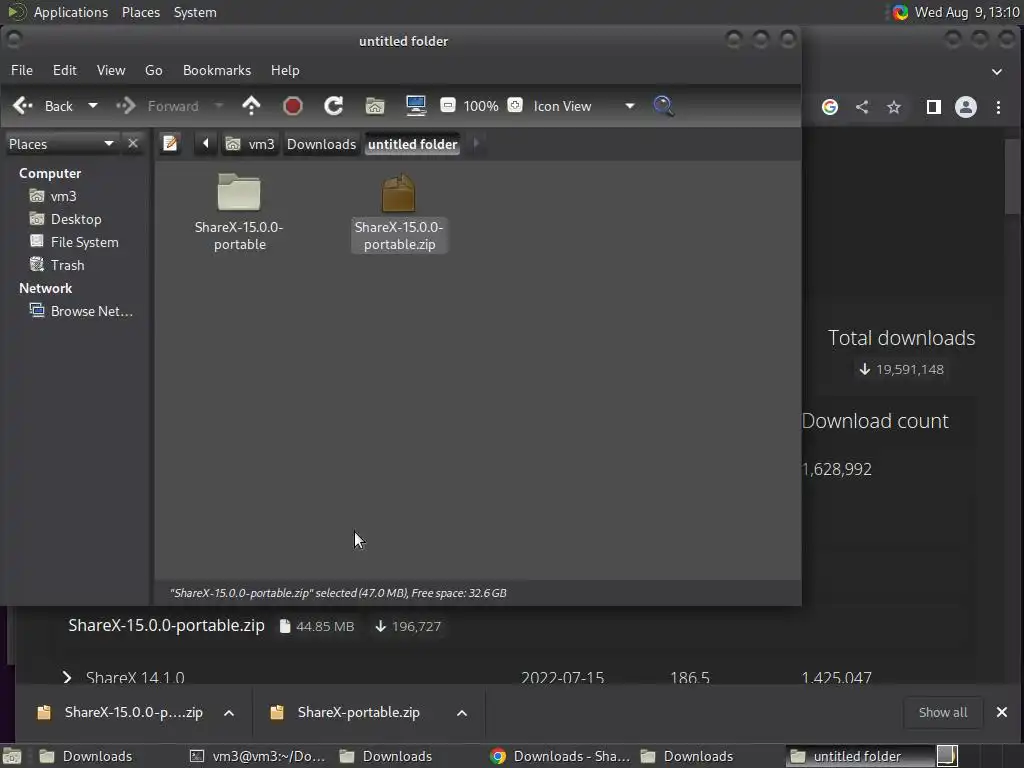Image resolution: width=1024 pixels, height=768 pixels.
Task: Open the Bookmarks menu
Action: pyautogui.click(x=217, y=70)
